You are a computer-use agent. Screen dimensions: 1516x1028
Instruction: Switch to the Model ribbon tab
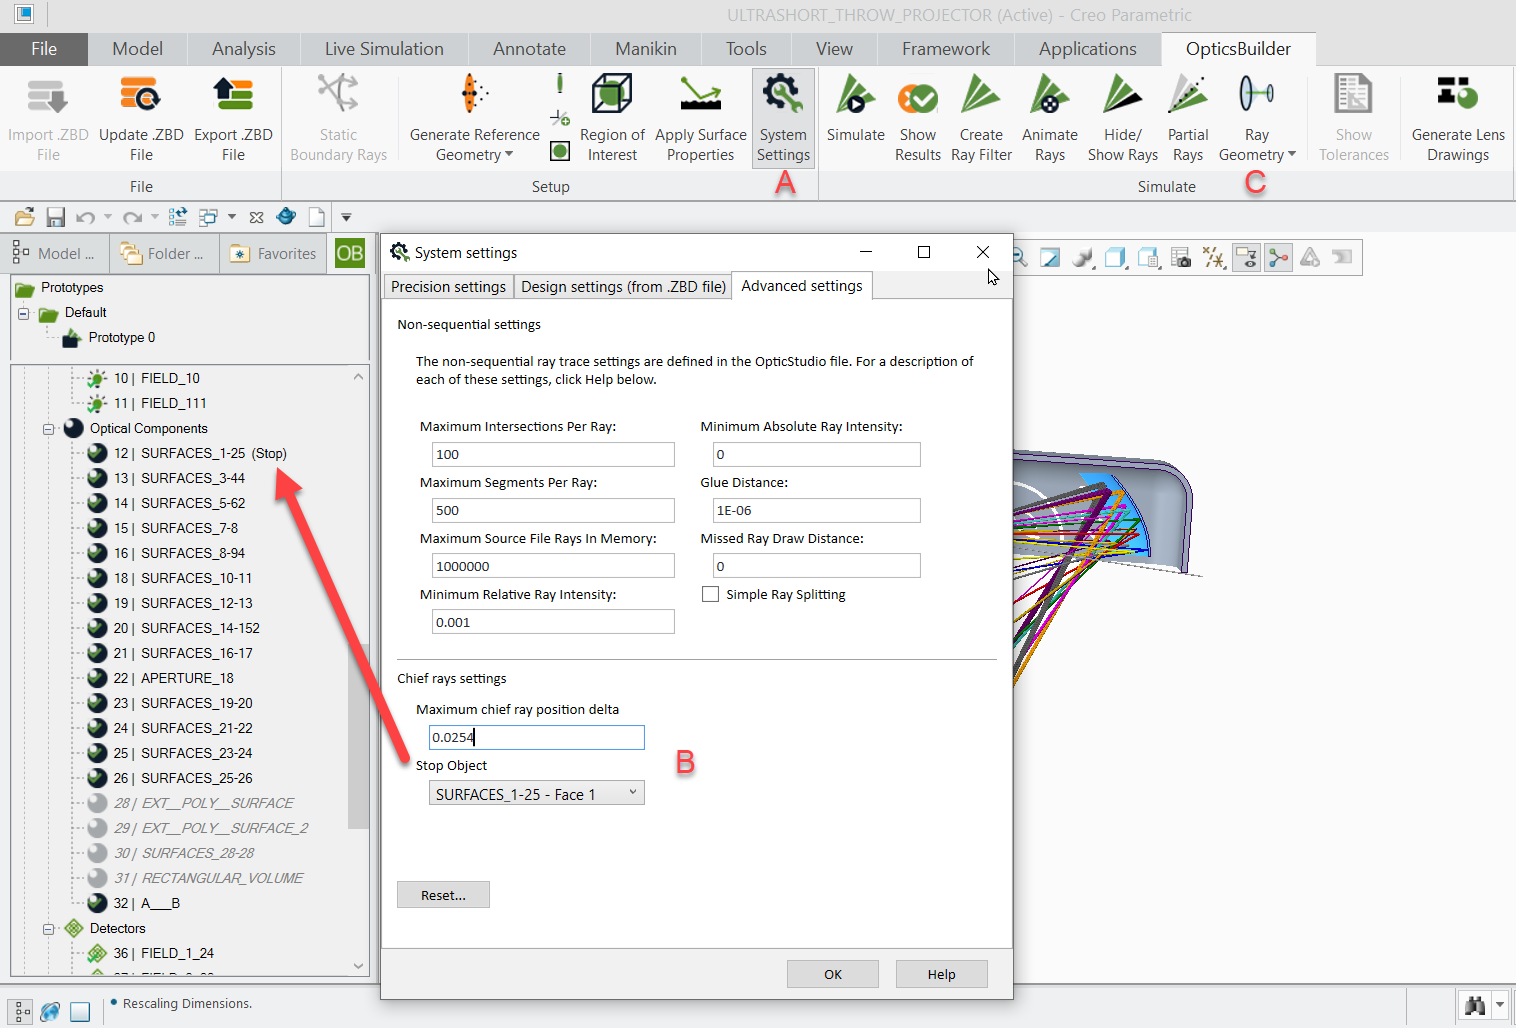[137, 49]
